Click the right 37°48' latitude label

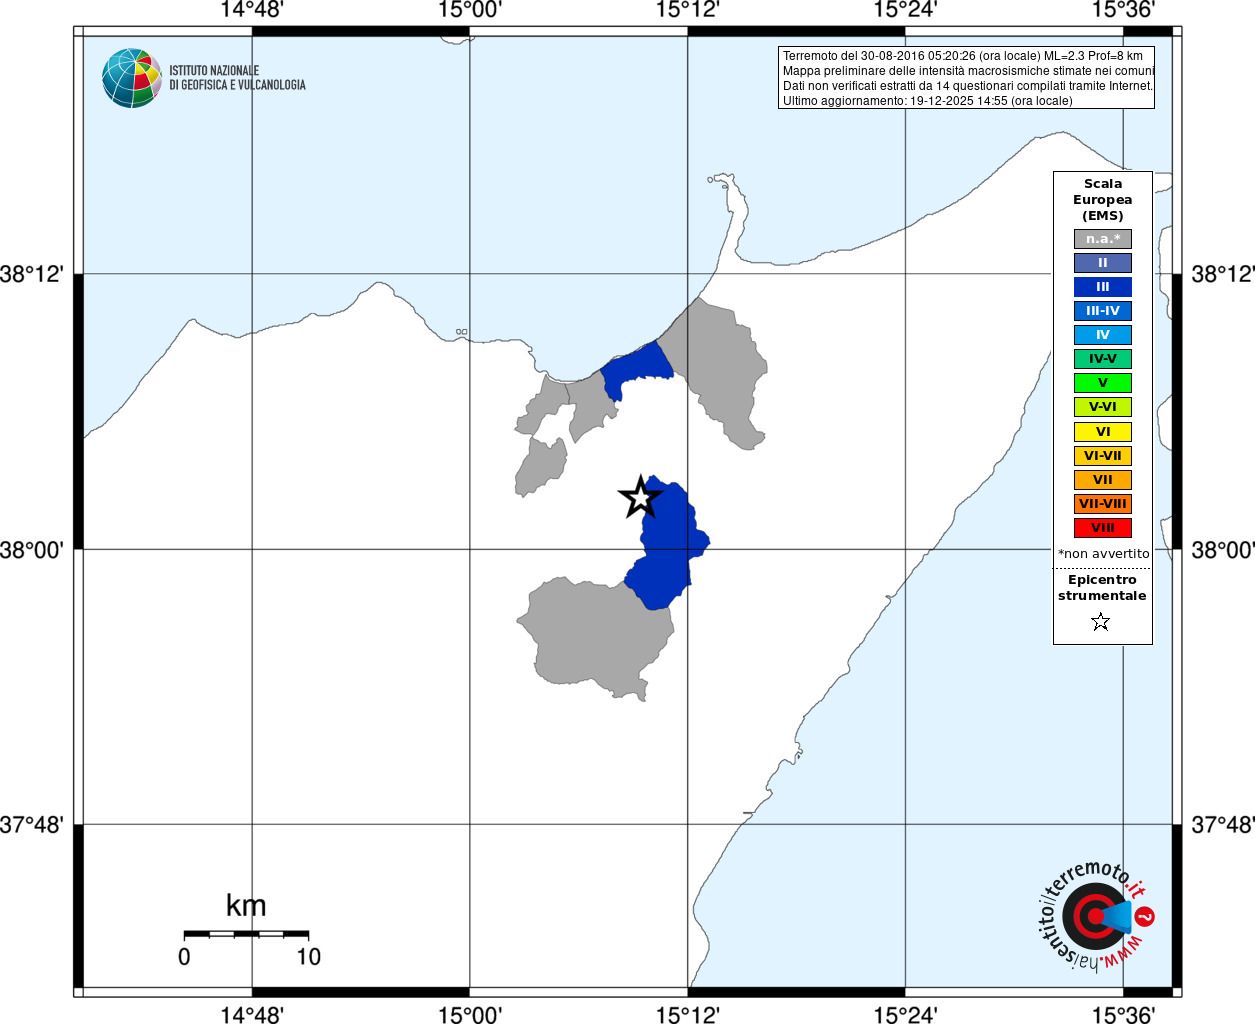[x=1222, y=826]
